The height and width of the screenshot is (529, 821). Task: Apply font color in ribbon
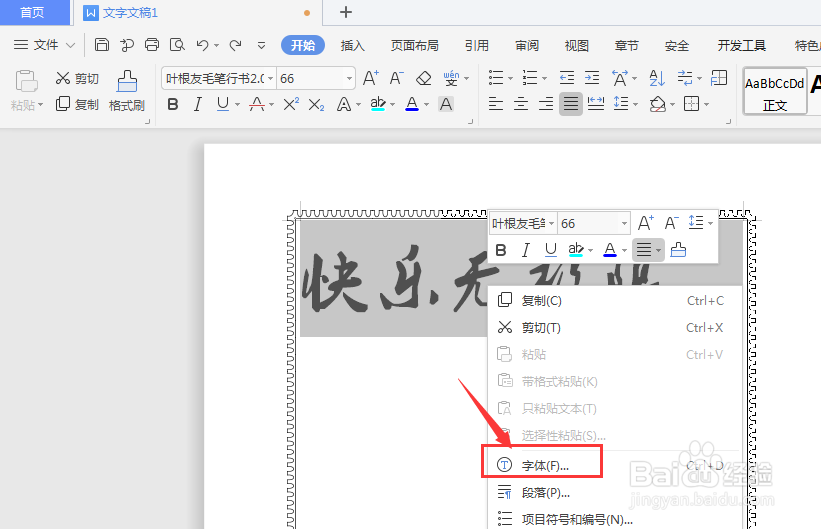click(412, 104)
